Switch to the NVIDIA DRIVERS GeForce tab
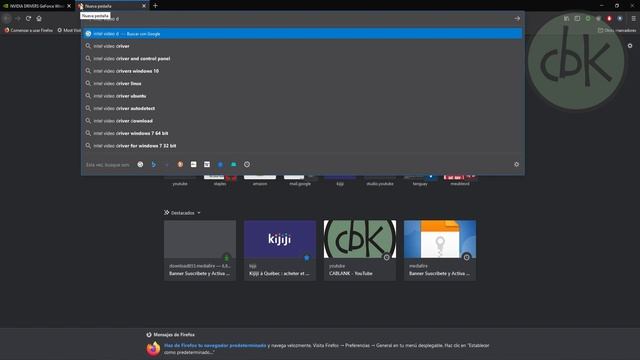The height and width of the screenshot is (360, 640). pos(37,6)
